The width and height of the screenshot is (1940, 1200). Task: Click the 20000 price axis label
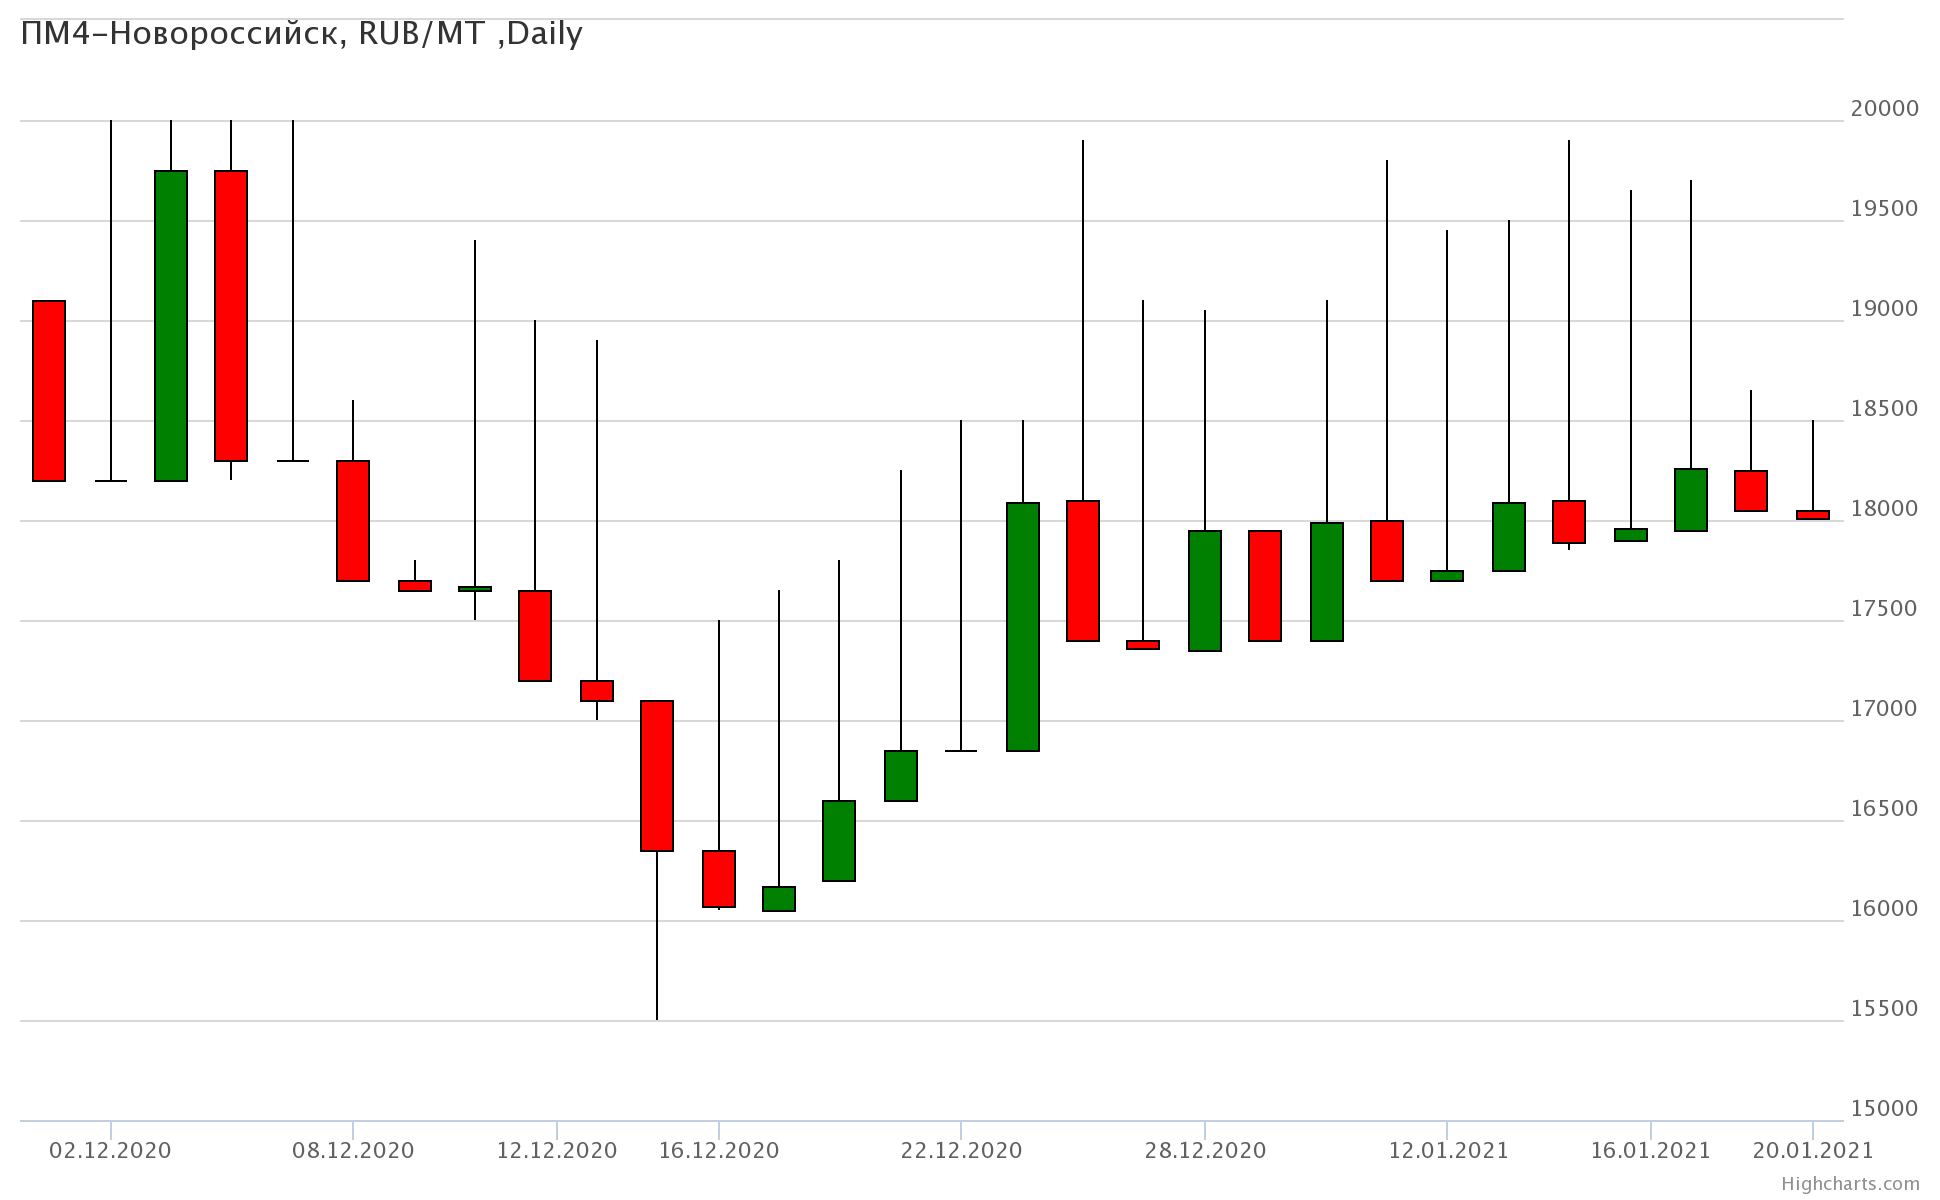1884,108
